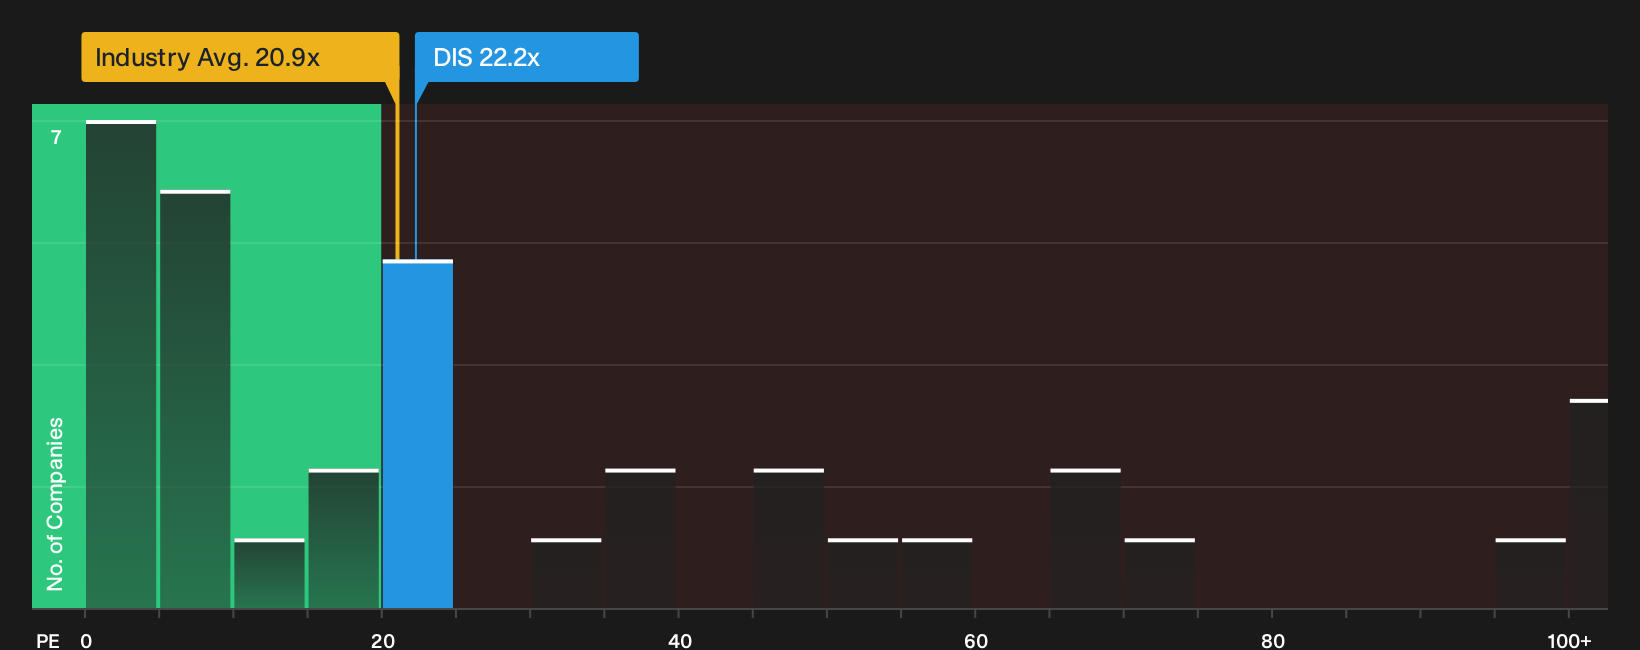Viewport: 1640px width, 650px height.
Task: Select the dark bar at PE 50-55
Action: [863, 573]
